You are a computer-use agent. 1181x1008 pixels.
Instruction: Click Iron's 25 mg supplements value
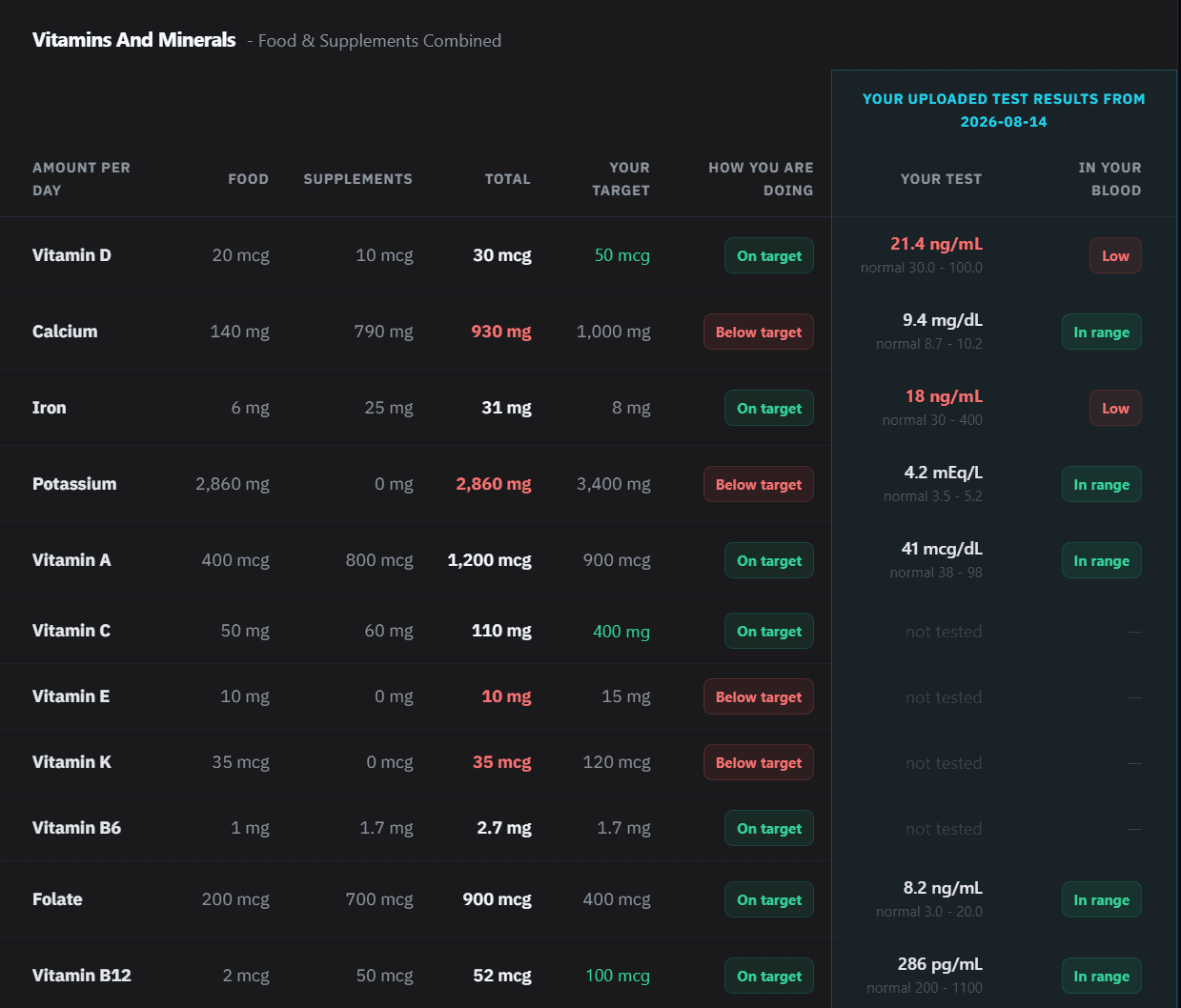click(x=389, y=408)
